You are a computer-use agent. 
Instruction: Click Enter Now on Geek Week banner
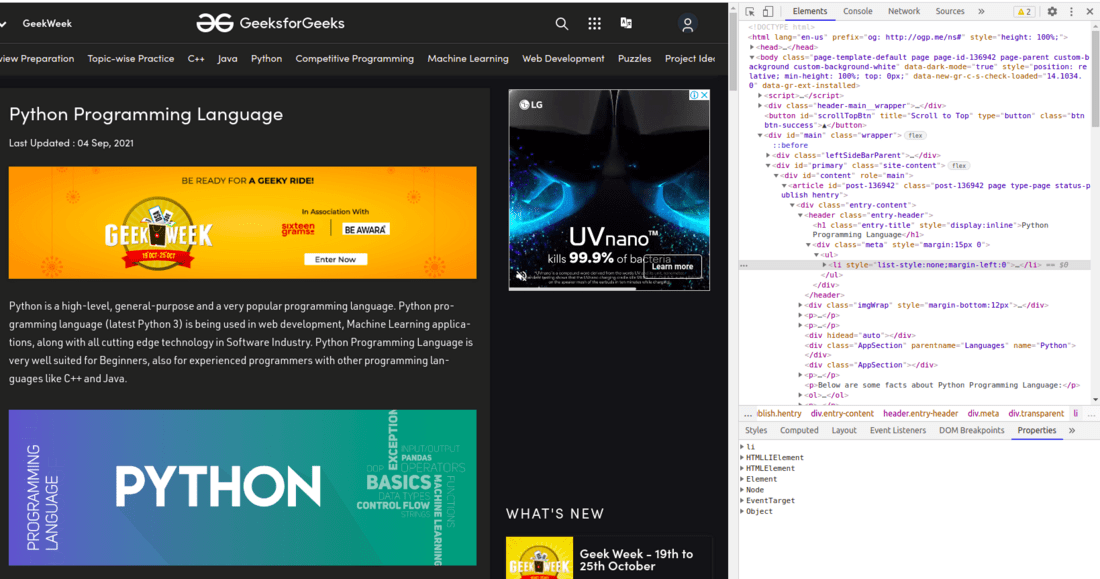(335, 259)
